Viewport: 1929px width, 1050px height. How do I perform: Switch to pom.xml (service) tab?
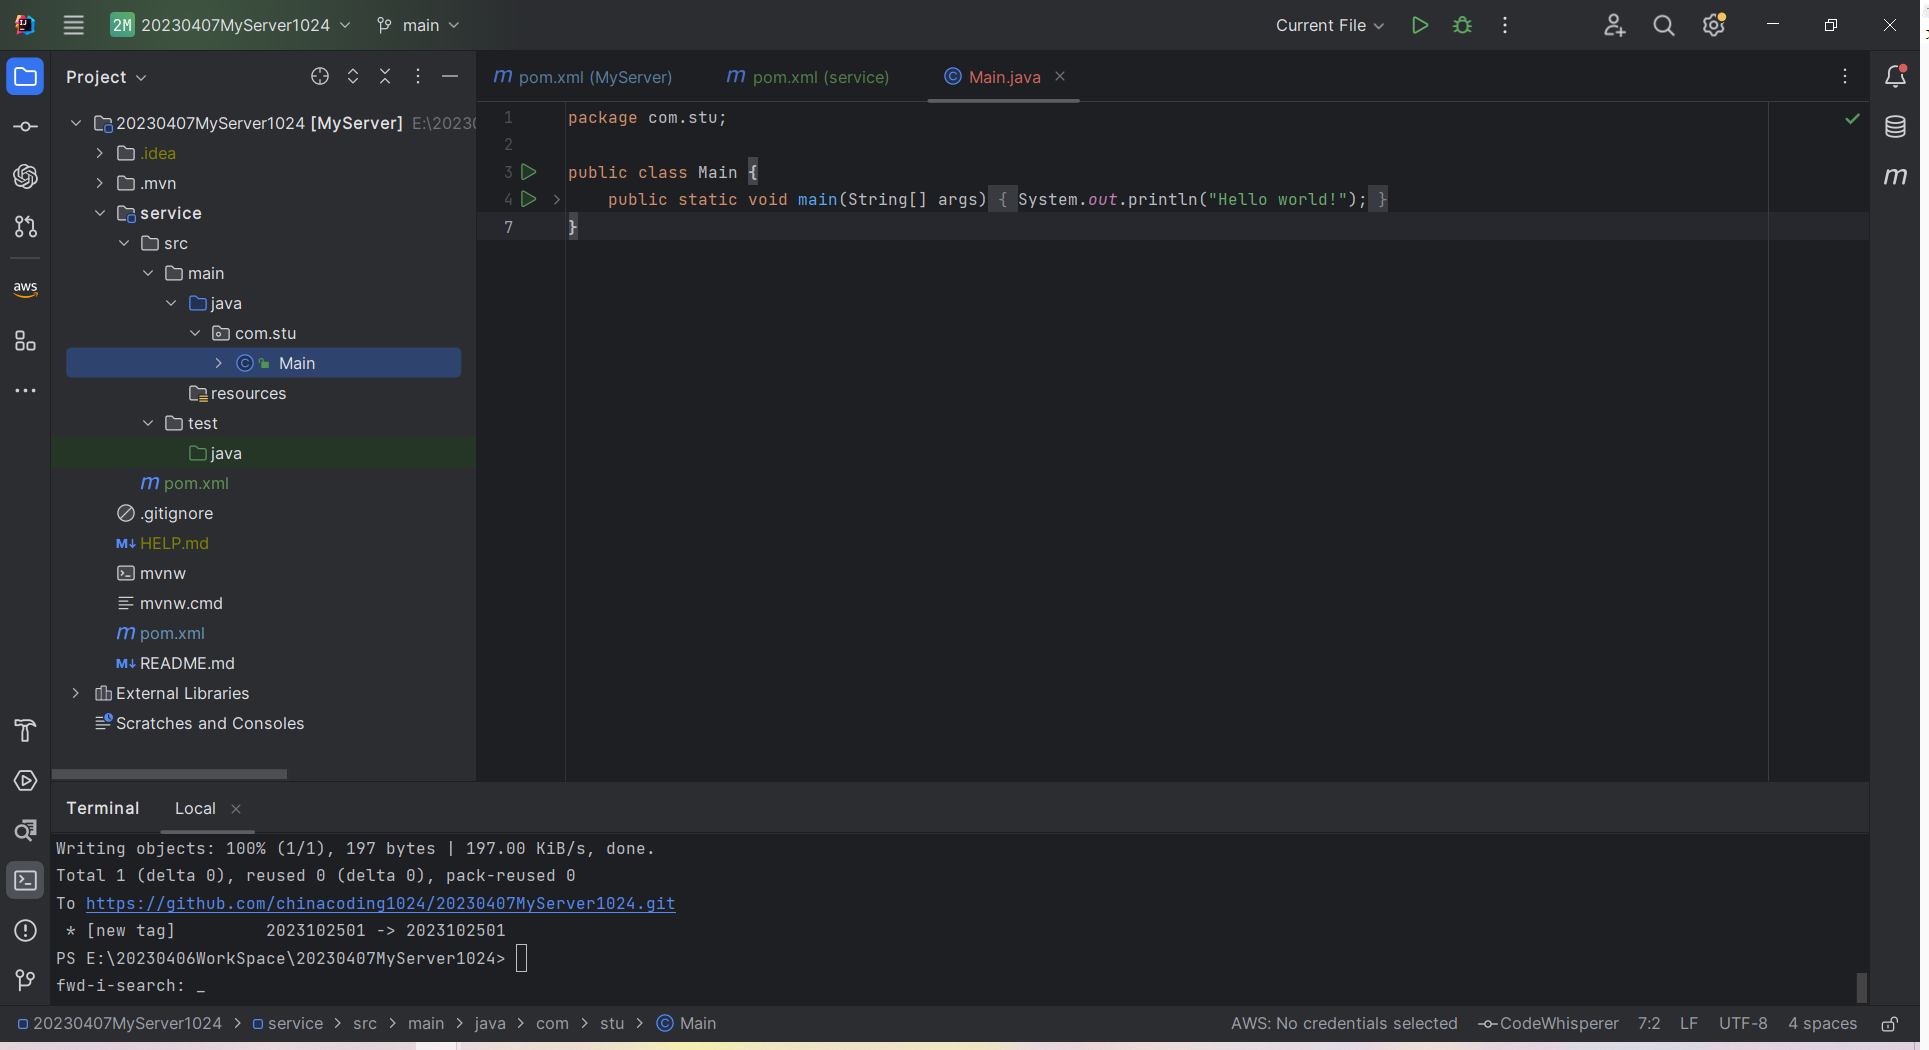[x=808, y=77]
